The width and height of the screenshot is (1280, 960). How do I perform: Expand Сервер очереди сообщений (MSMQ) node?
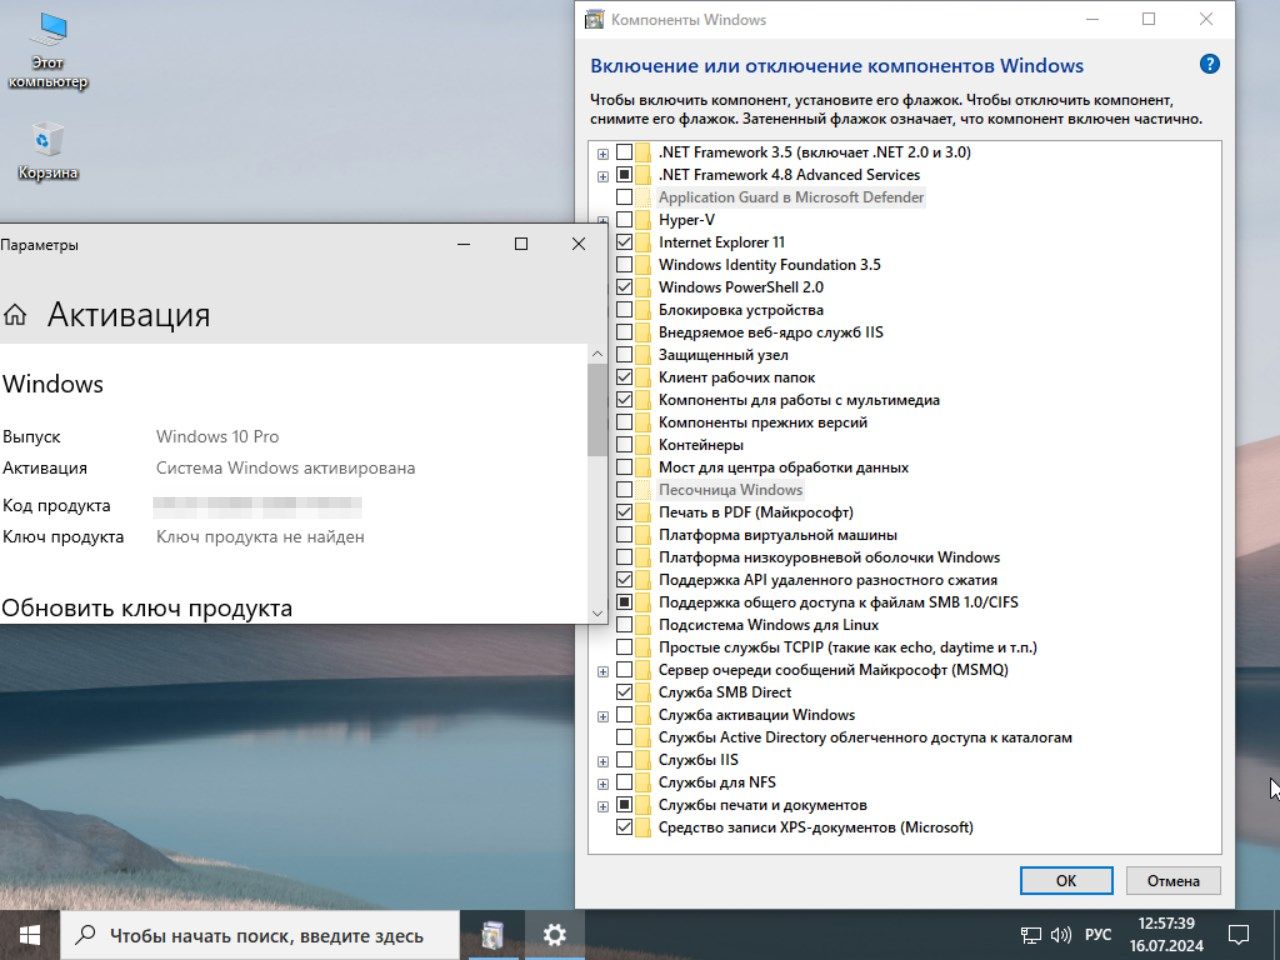click(603, 671)
